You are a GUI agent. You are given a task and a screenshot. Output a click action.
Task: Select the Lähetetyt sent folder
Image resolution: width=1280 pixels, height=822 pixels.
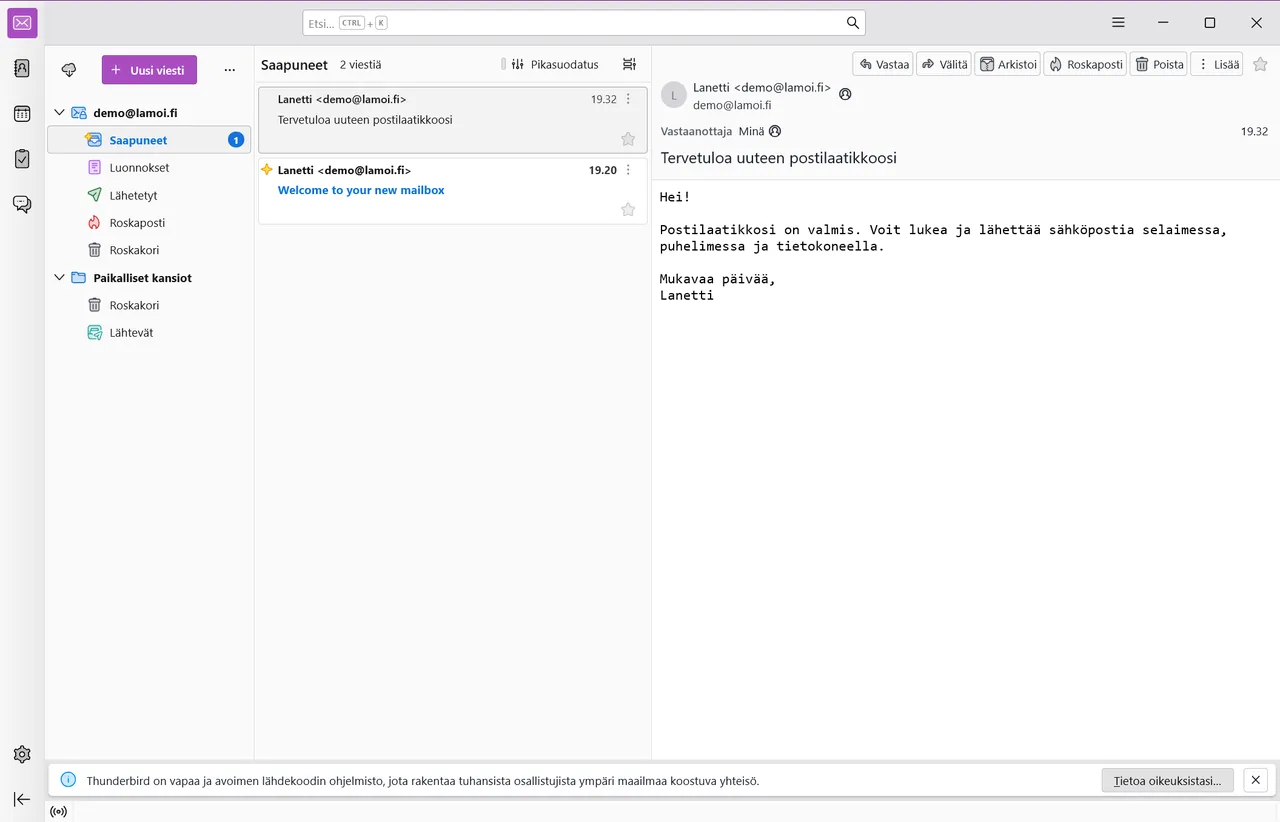149,195
